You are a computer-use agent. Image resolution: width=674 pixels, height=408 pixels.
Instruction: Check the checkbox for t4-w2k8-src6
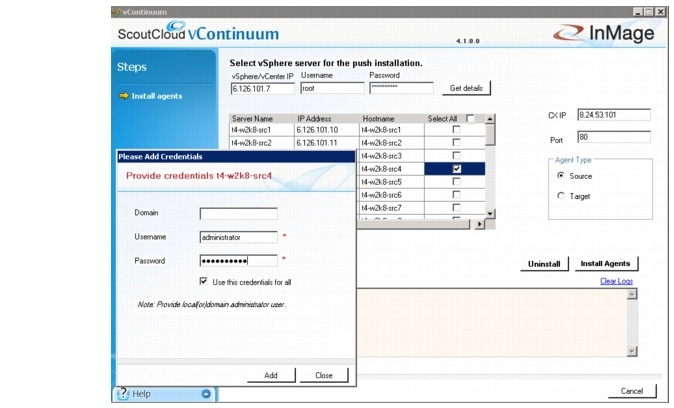click(456, 194)
